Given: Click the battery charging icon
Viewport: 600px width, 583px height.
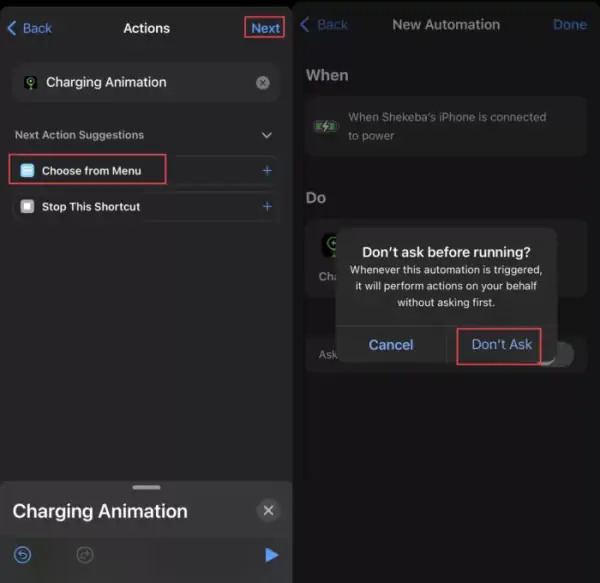Looking at the screenshot, I should 326,126.
